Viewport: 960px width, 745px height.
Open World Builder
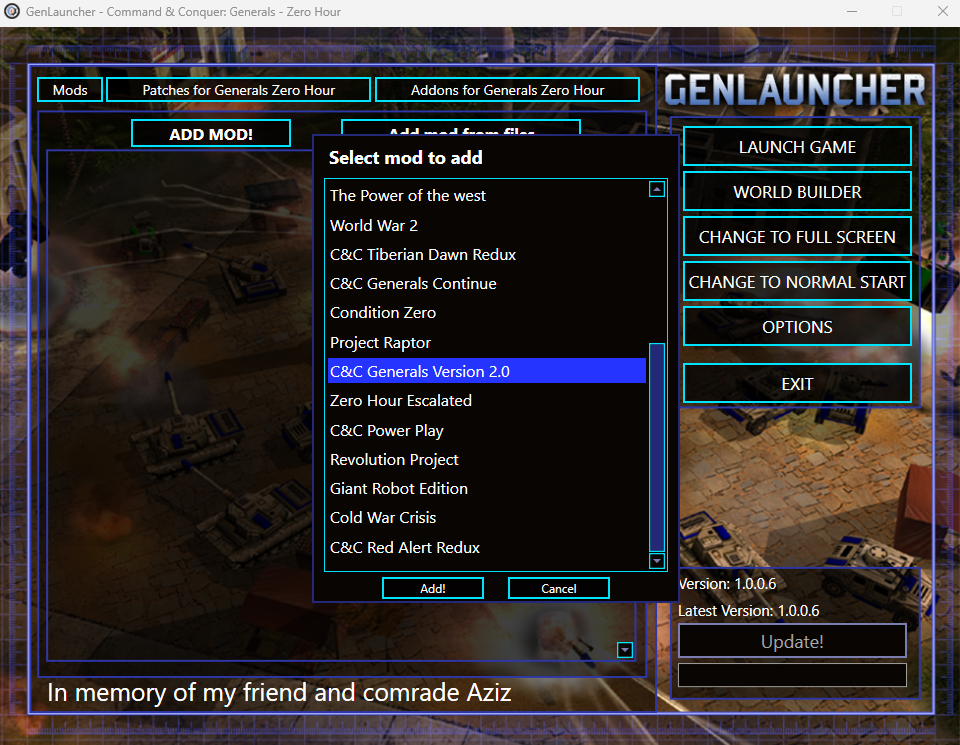coord(797,192)
